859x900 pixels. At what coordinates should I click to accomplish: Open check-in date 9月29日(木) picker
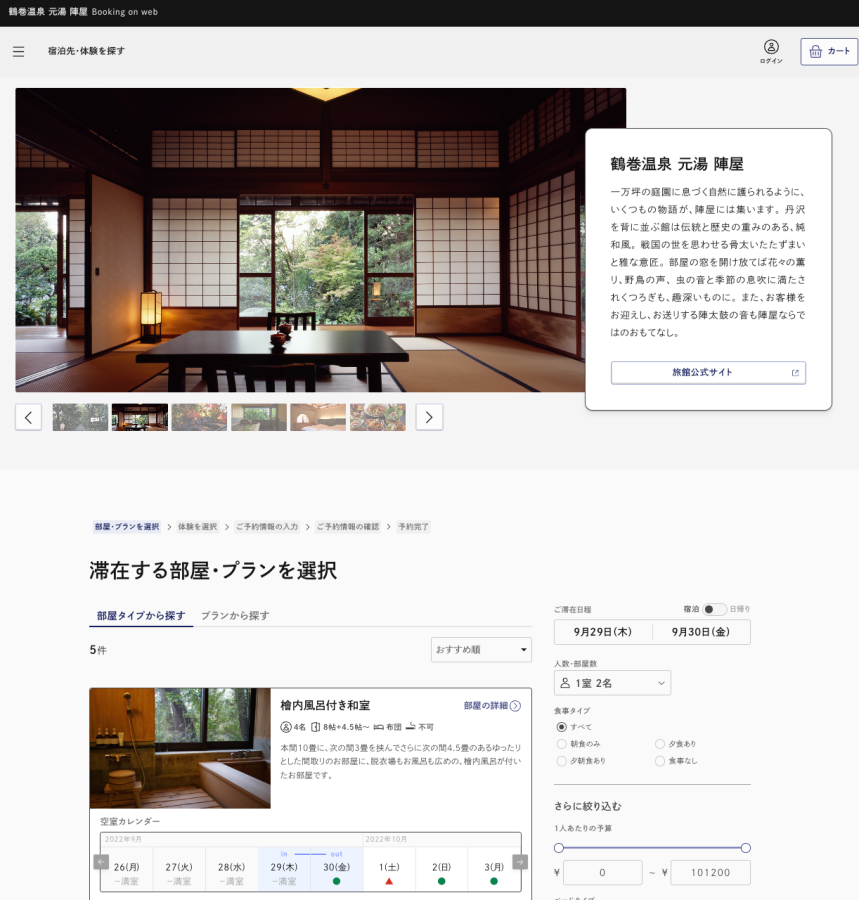pyautogui.click(x=602, y=632)
